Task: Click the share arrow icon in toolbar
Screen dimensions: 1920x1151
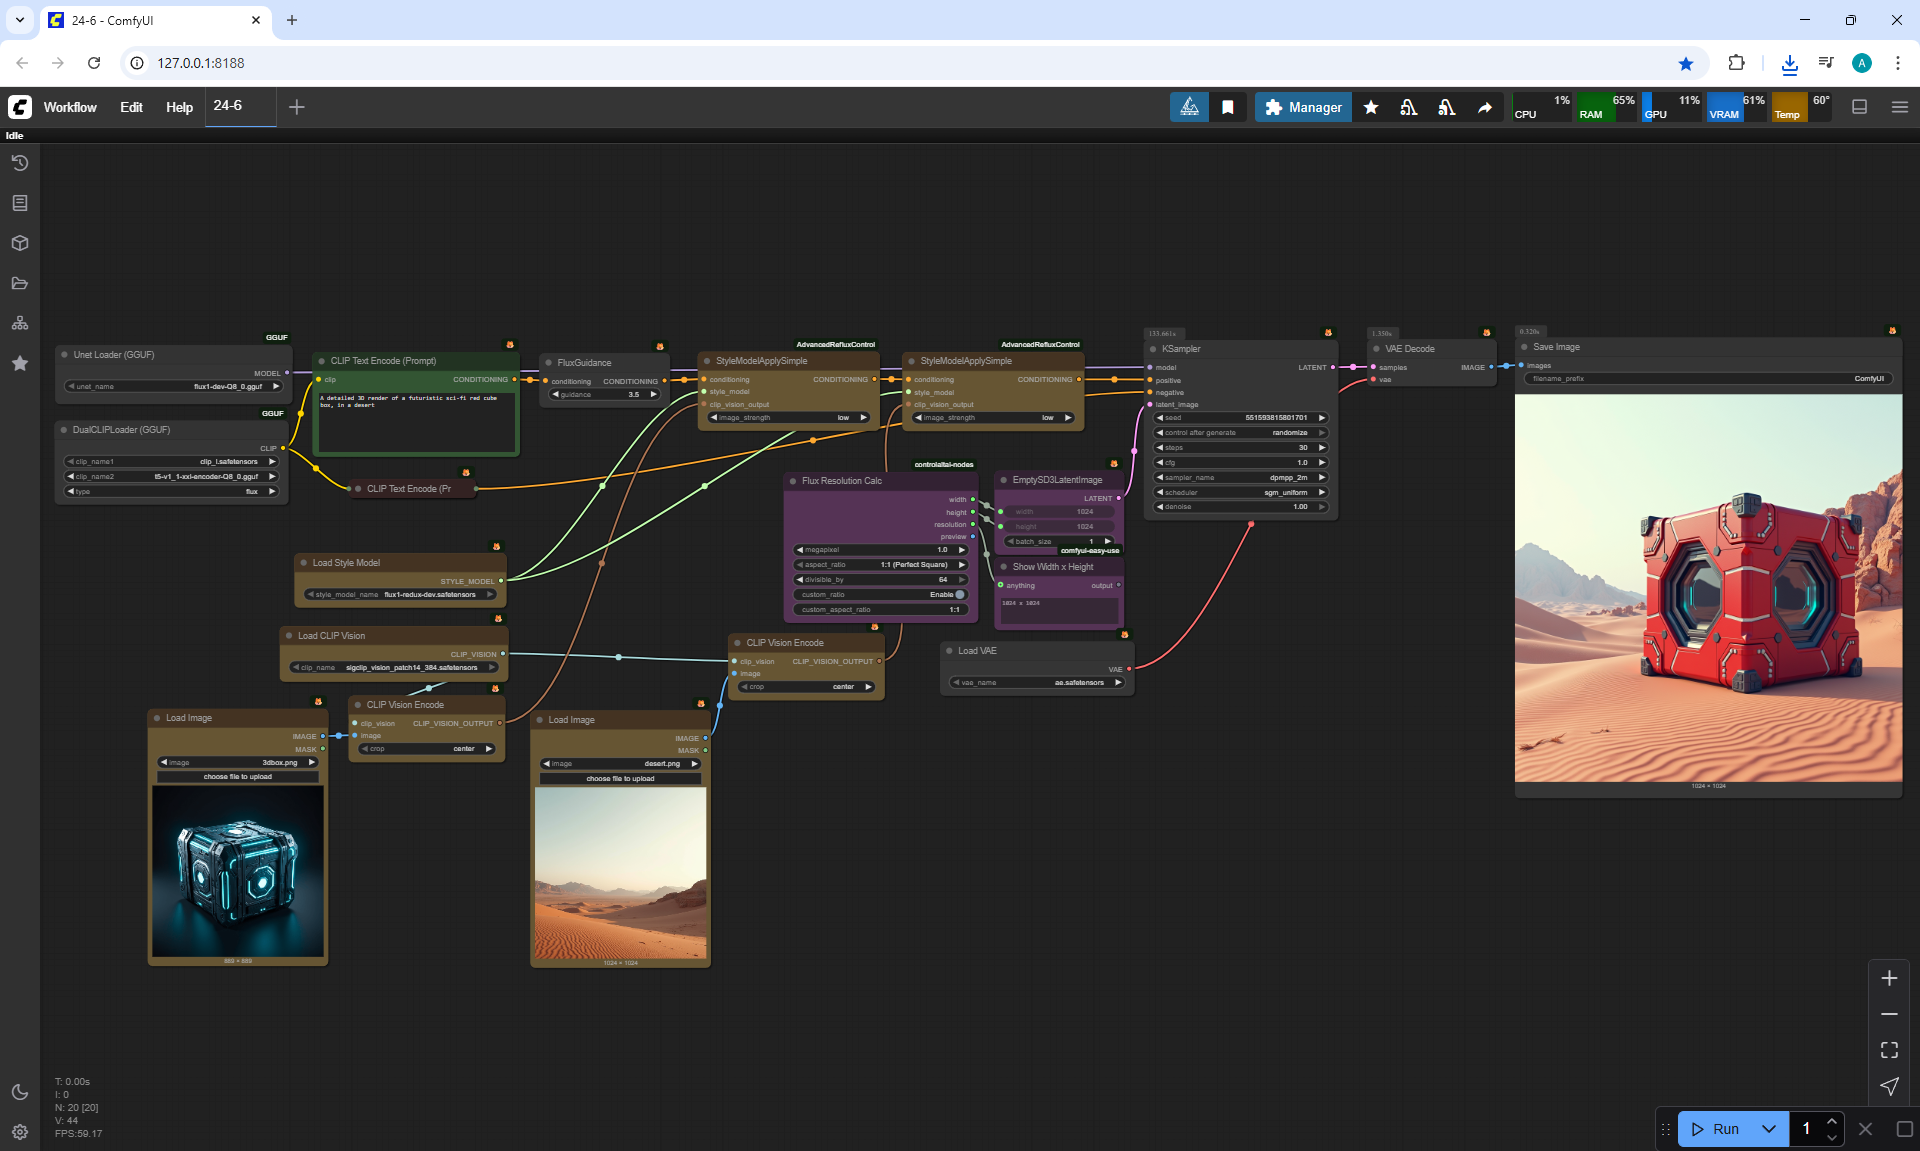Action: [x=1485, y=107]
